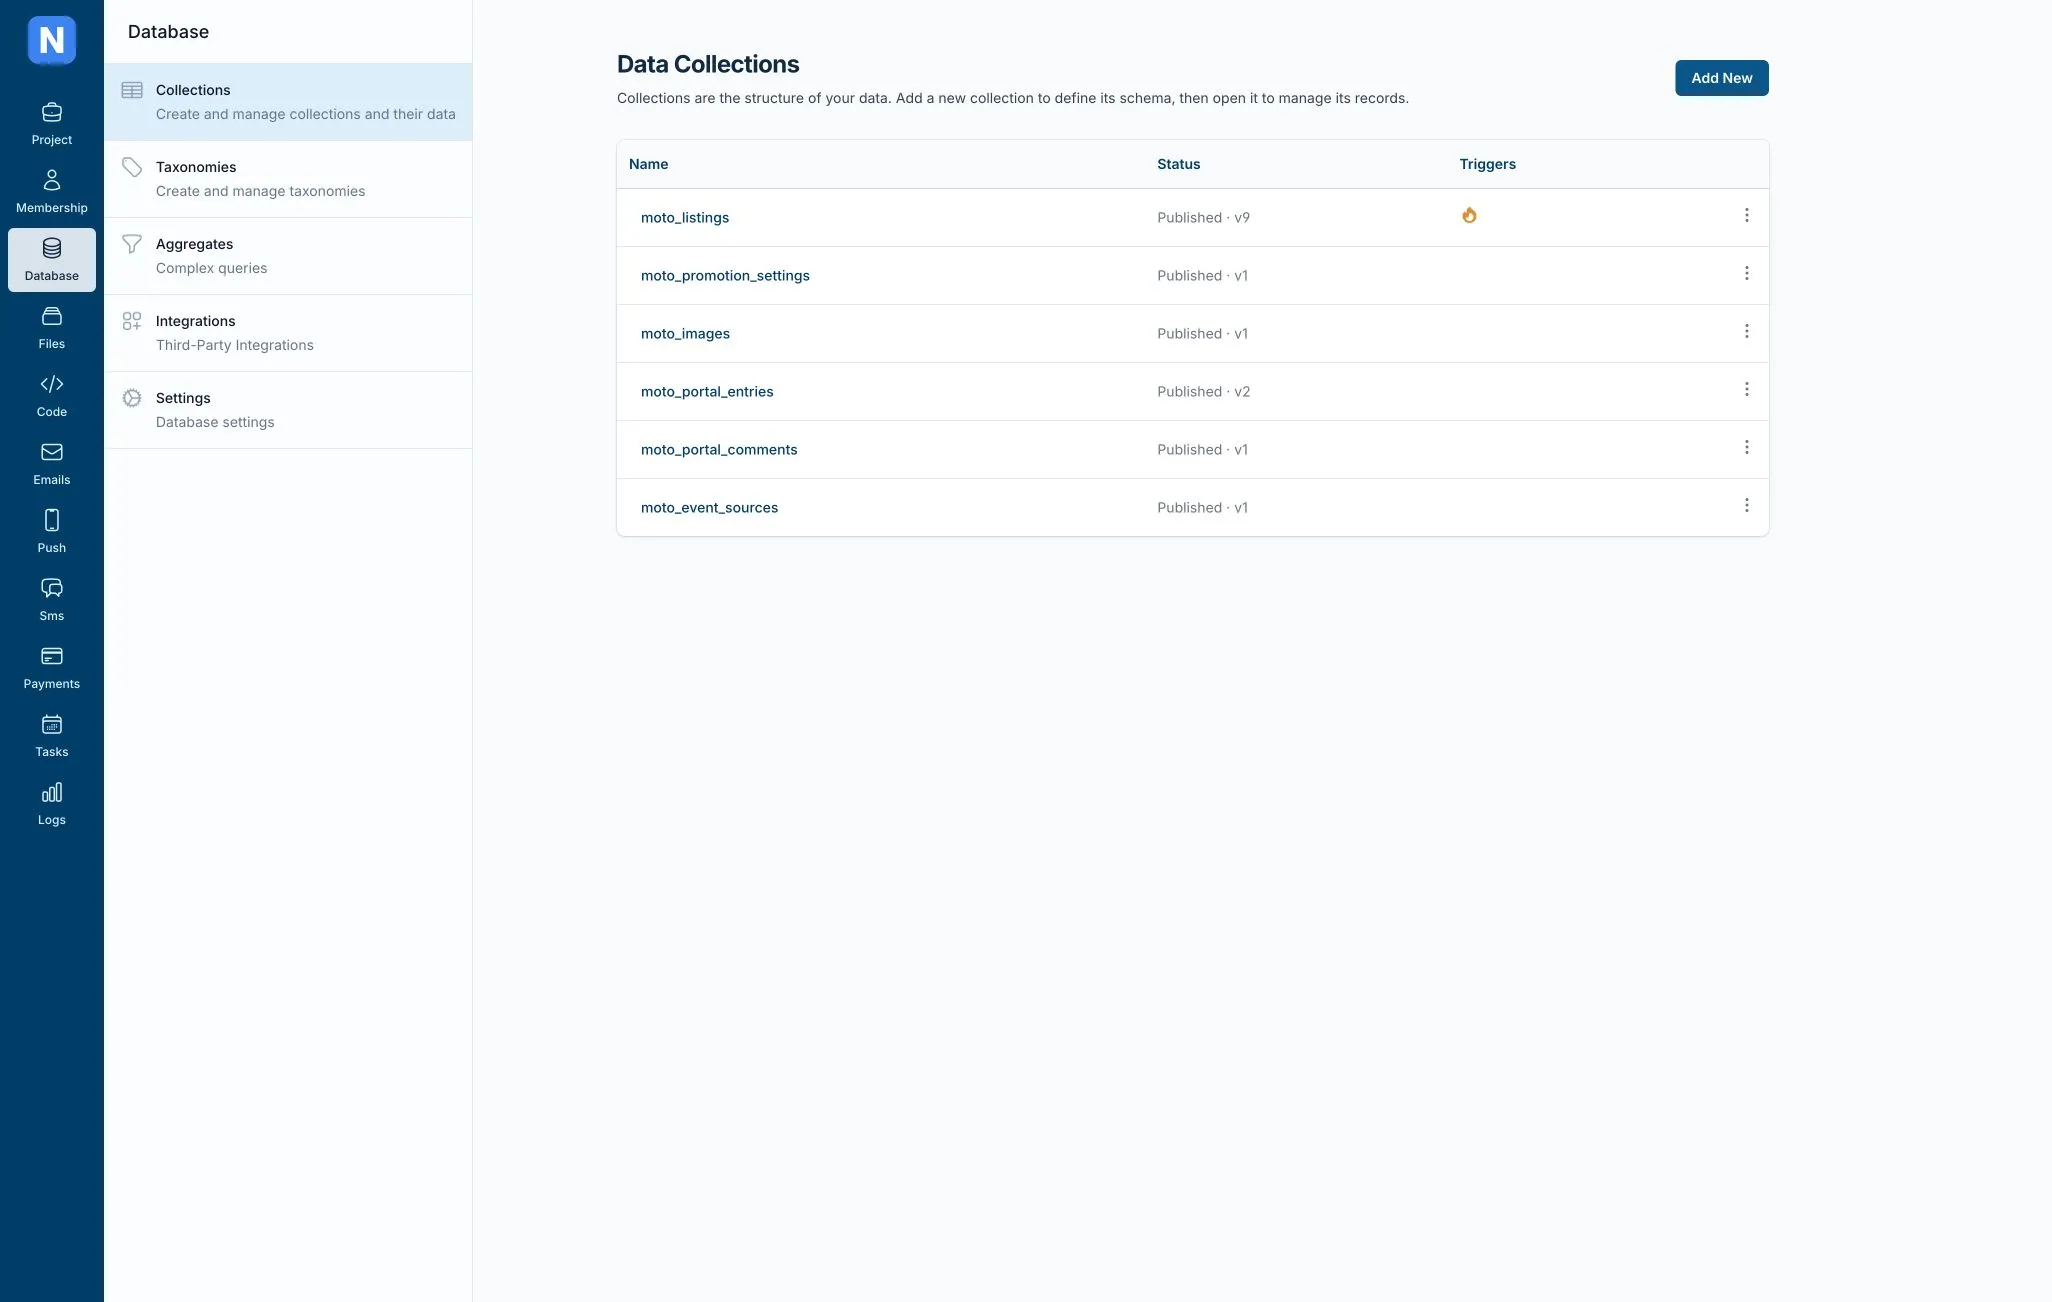
Task: Open Payments in the sidebar
Action: tap(52, 668)
